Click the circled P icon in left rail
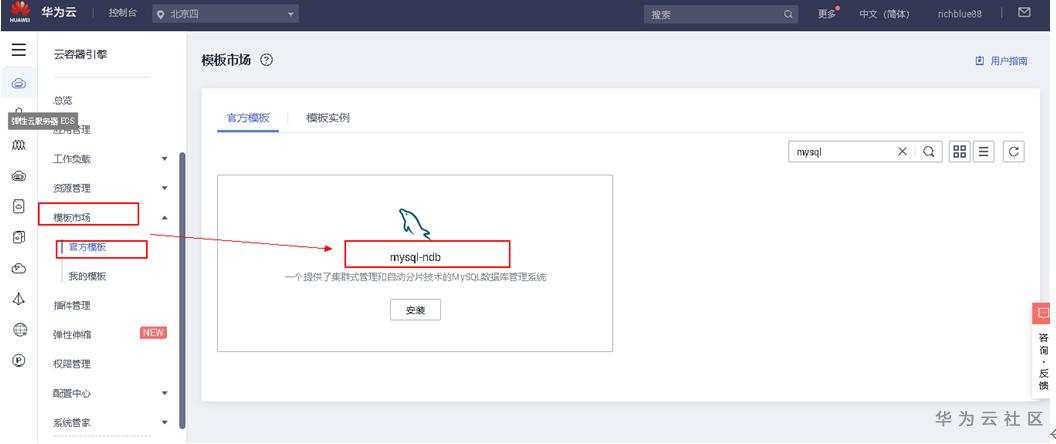The image size is (1056, 444). coord(20,360)
